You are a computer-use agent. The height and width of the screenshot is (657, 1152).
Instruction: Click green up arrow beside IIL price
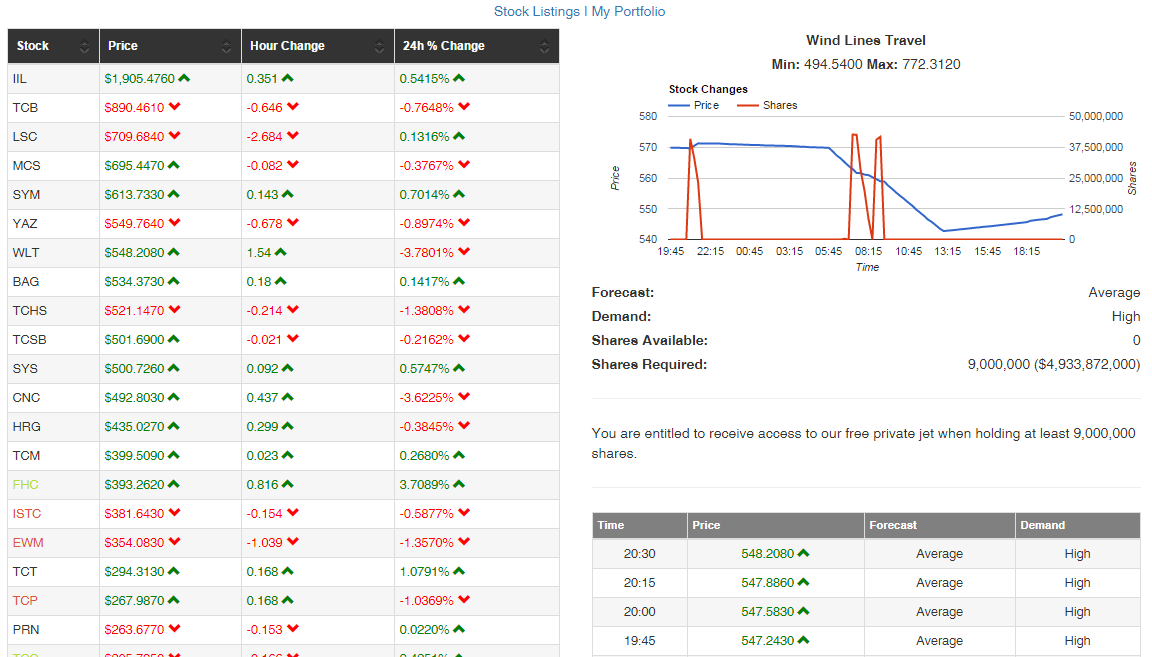tap(184, 78)
